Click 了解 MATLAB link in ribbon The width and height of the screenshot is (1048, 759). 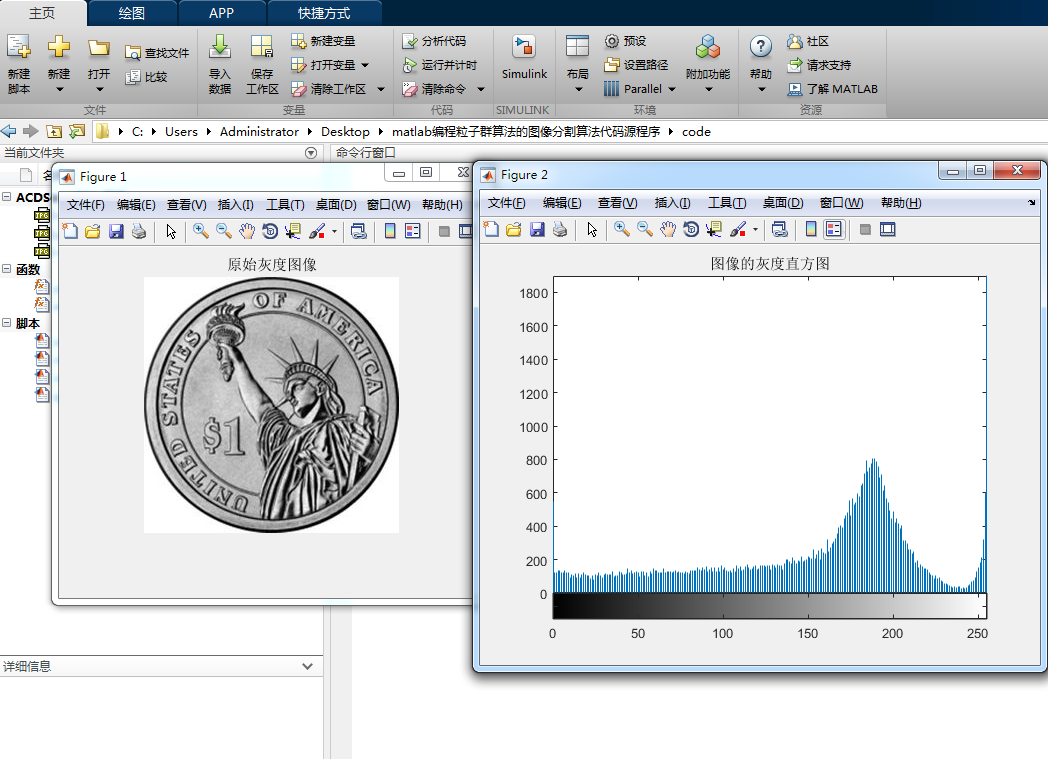832,89
